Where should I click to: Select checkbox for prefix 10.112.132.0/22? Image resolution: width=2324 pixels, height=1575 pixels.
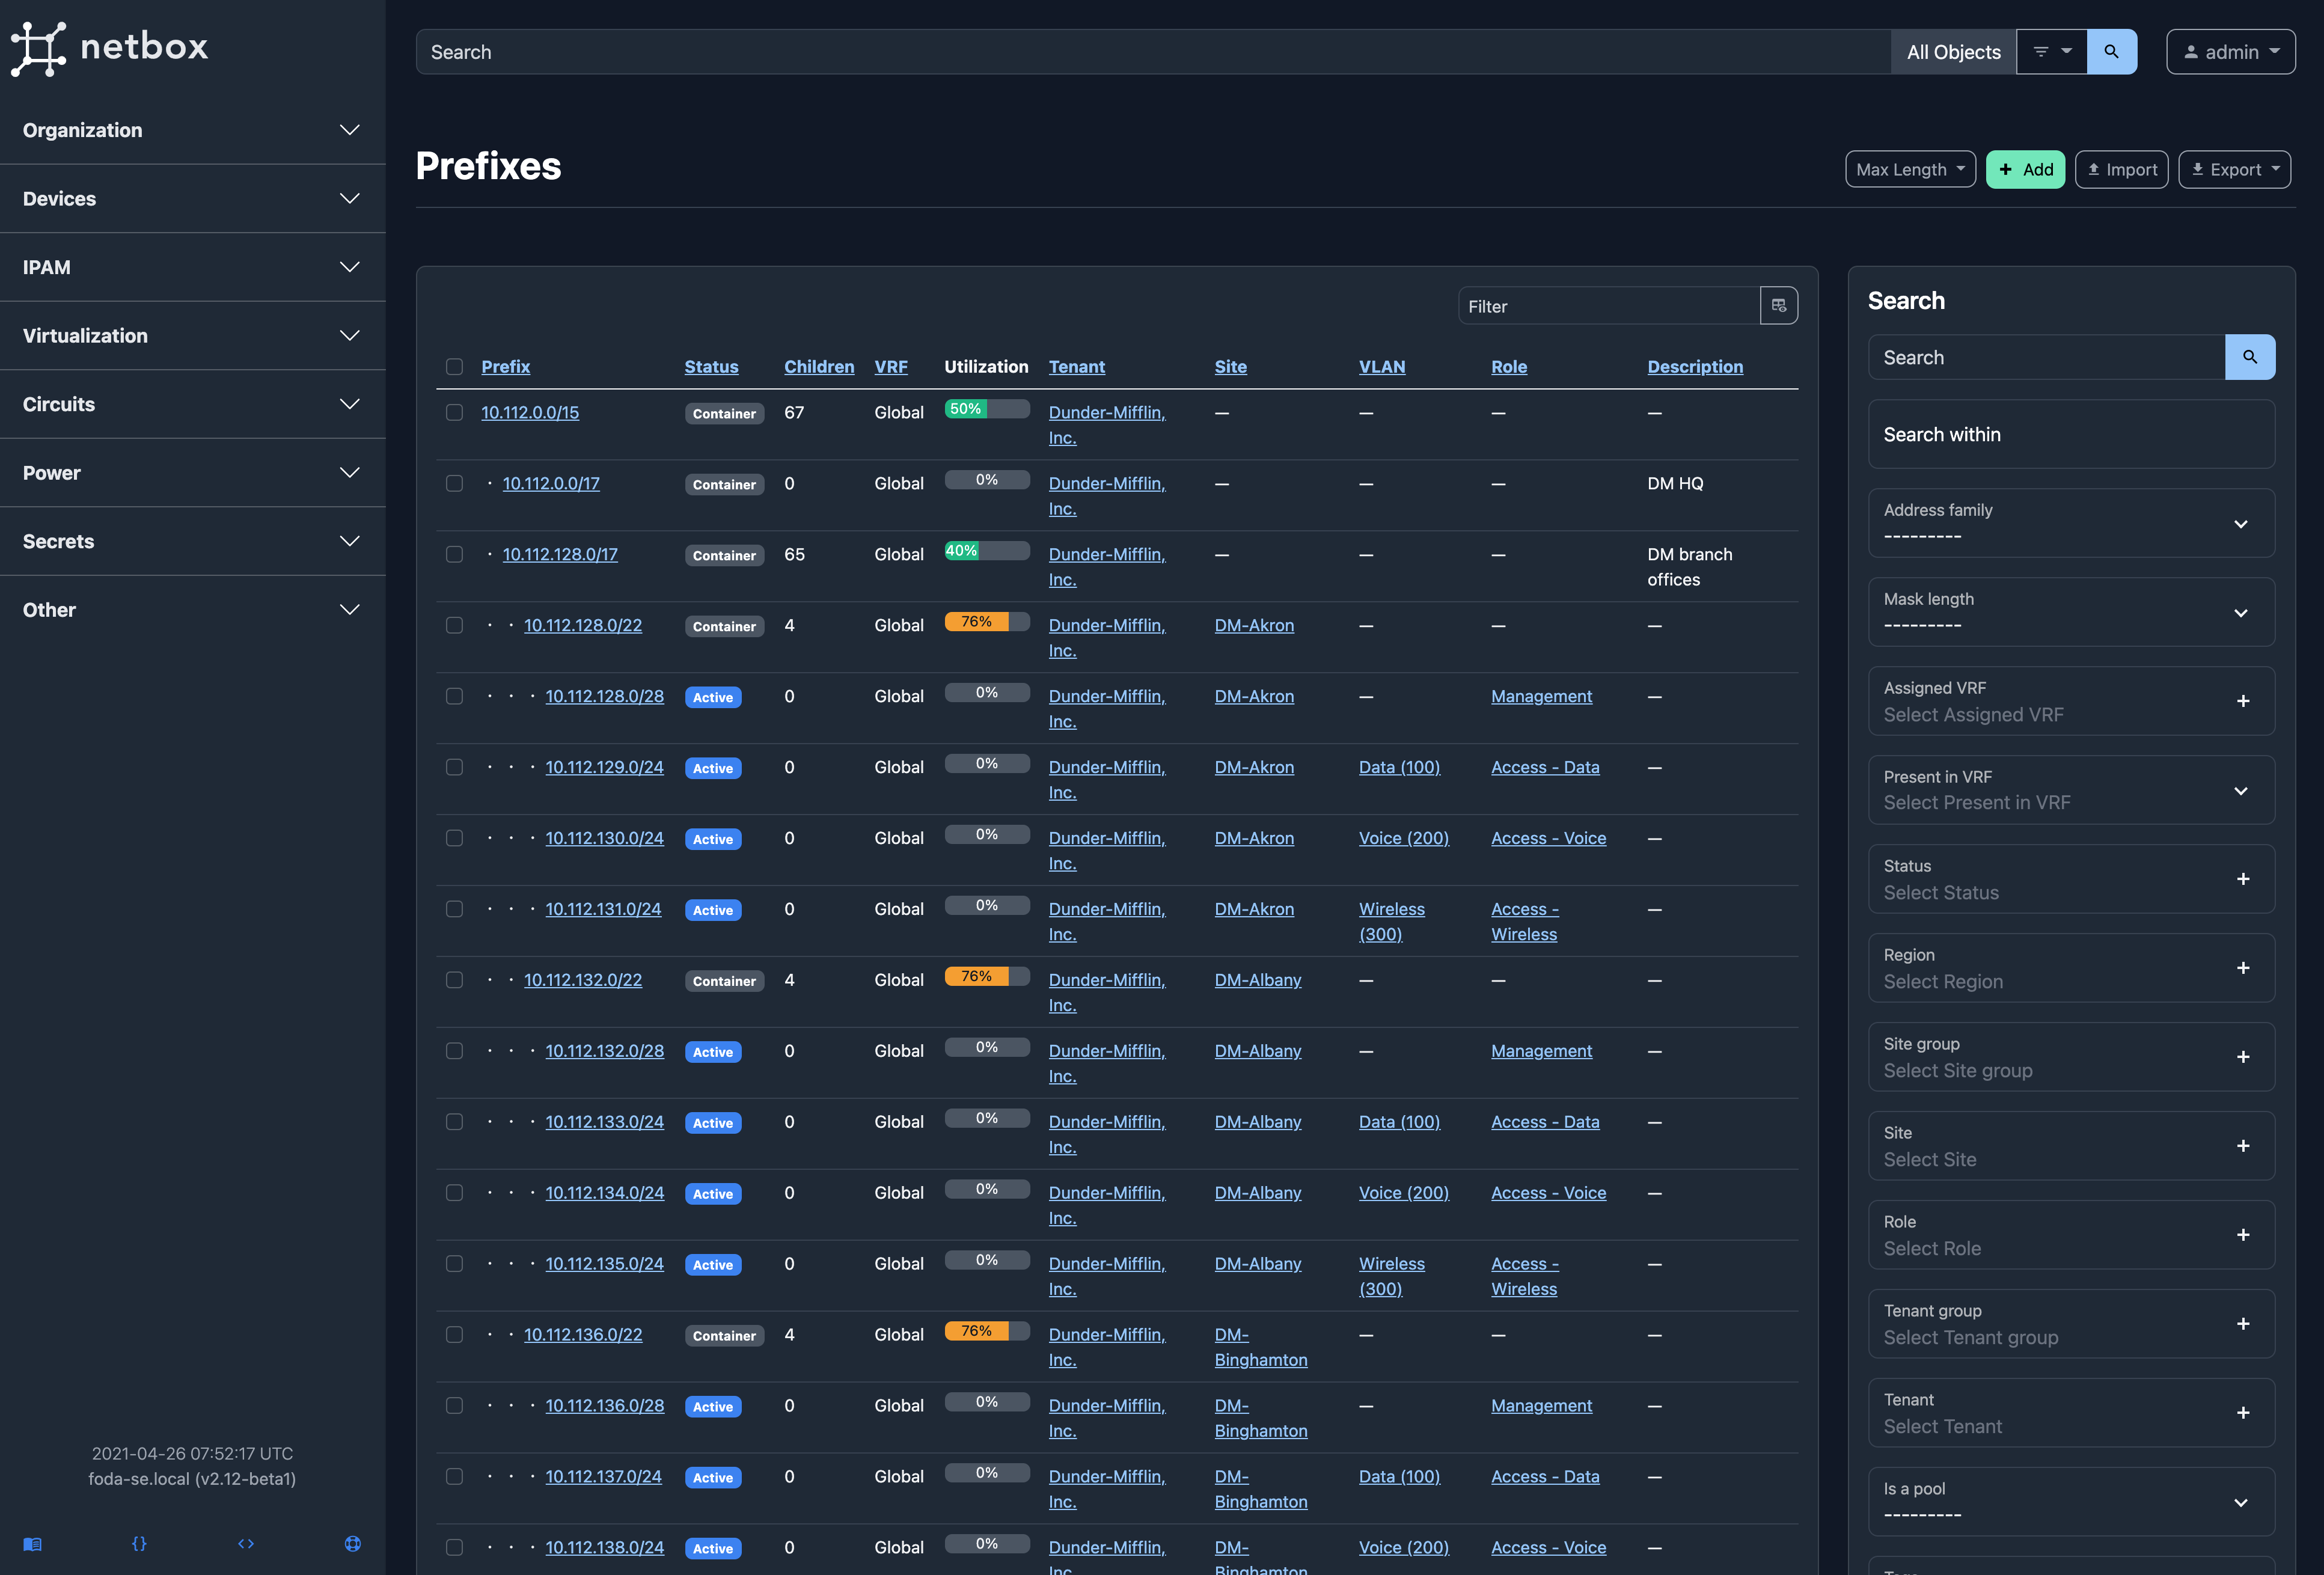click(x=454, y=980)
